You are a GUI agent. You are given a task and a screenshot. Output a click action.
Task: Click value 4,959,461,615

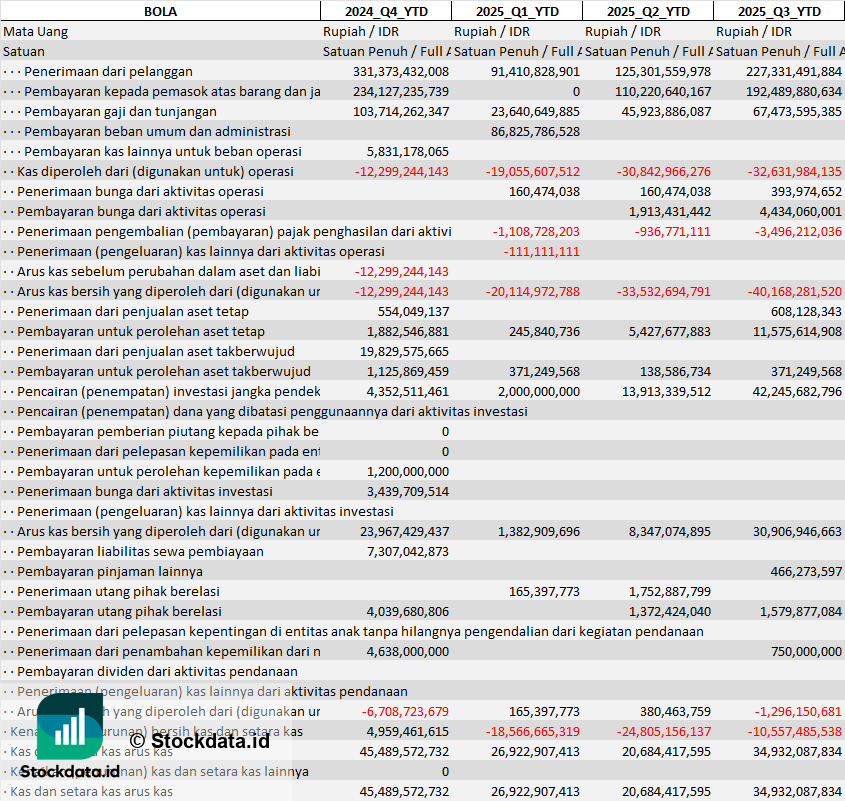407,730
